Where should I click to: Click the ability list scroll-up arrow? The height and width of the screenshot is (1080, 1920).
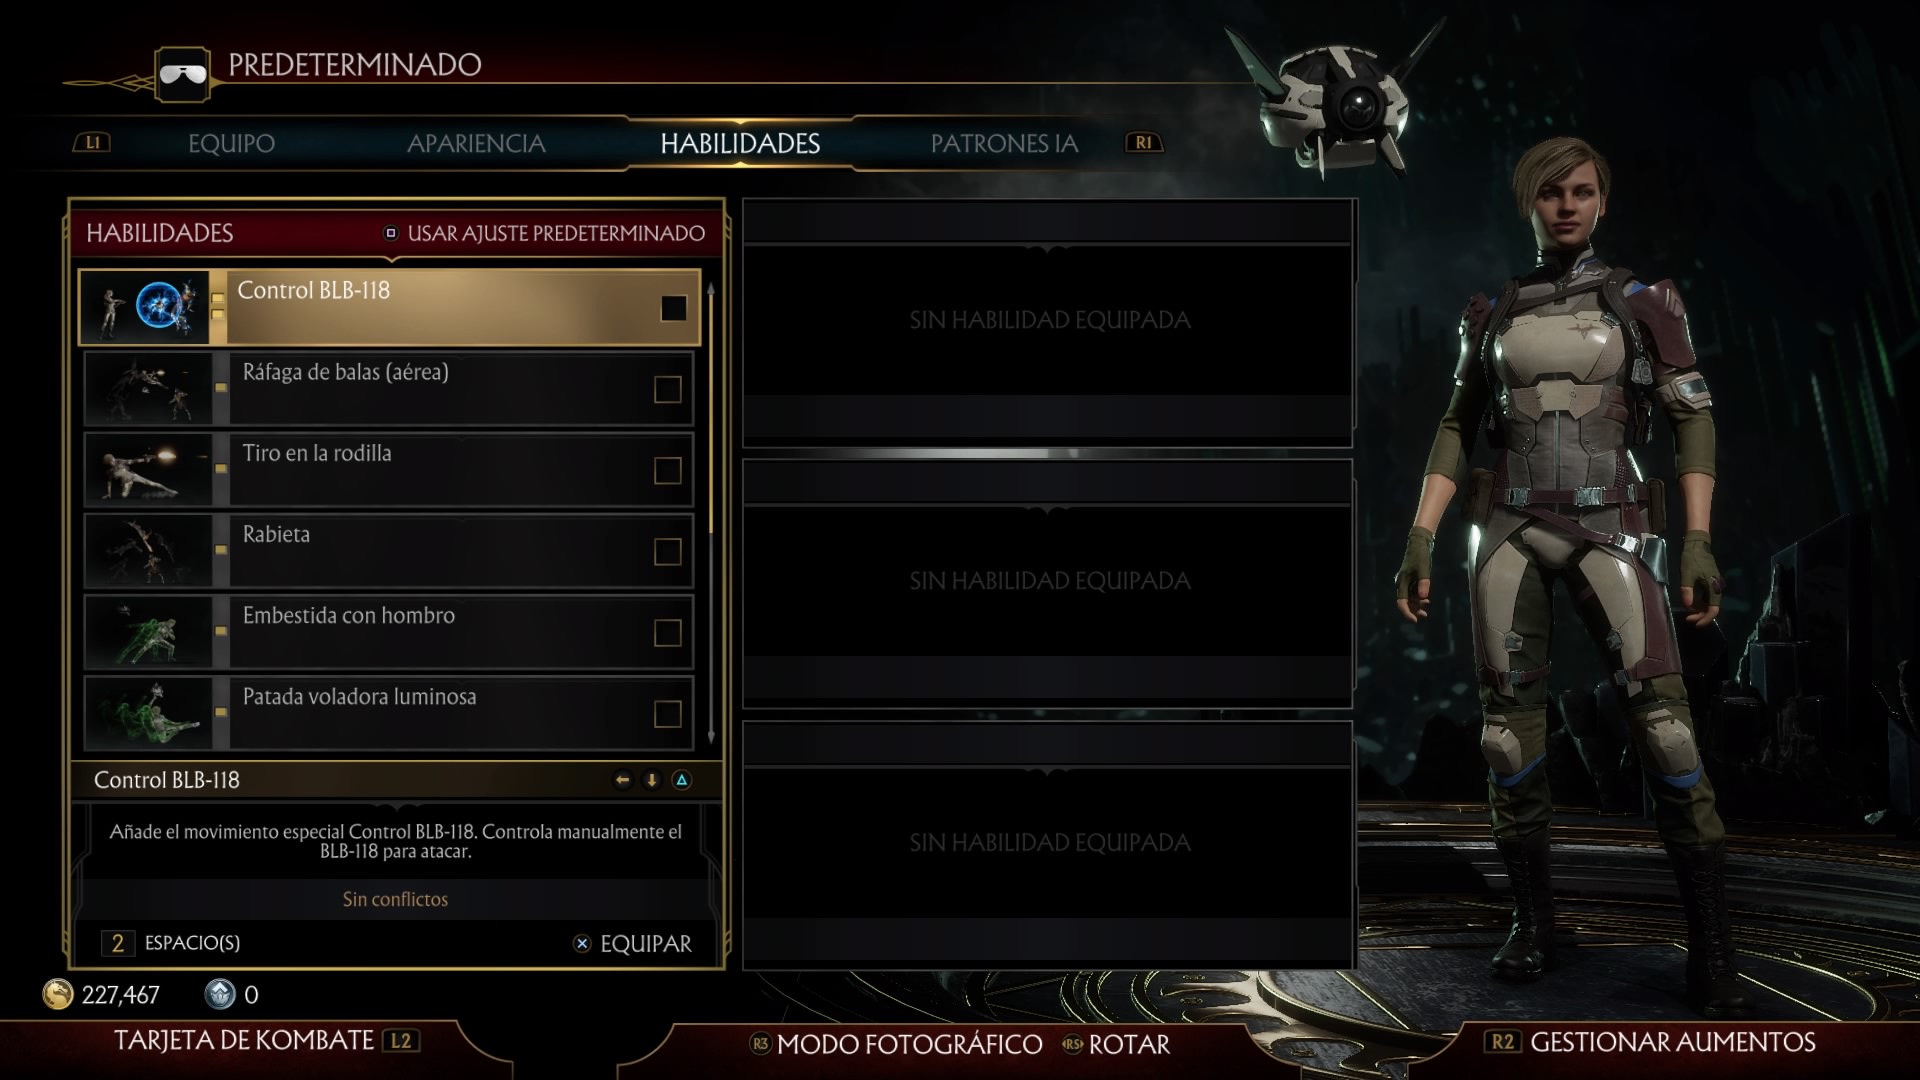pyautogui.click(x=711, y=289)
